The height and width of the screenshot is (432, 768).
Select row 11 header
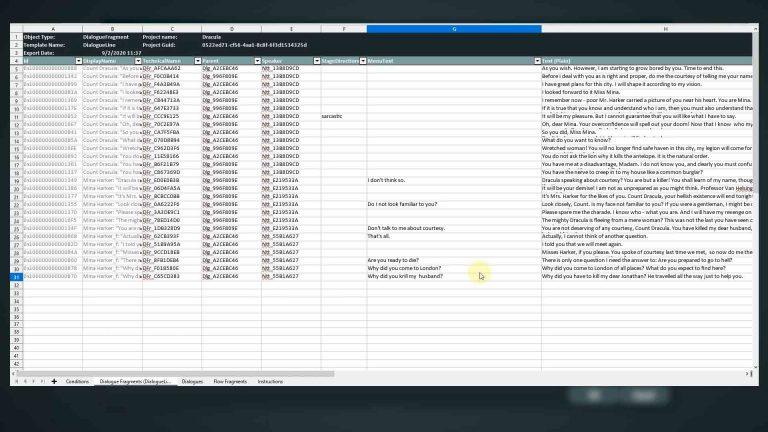[16, 117]
